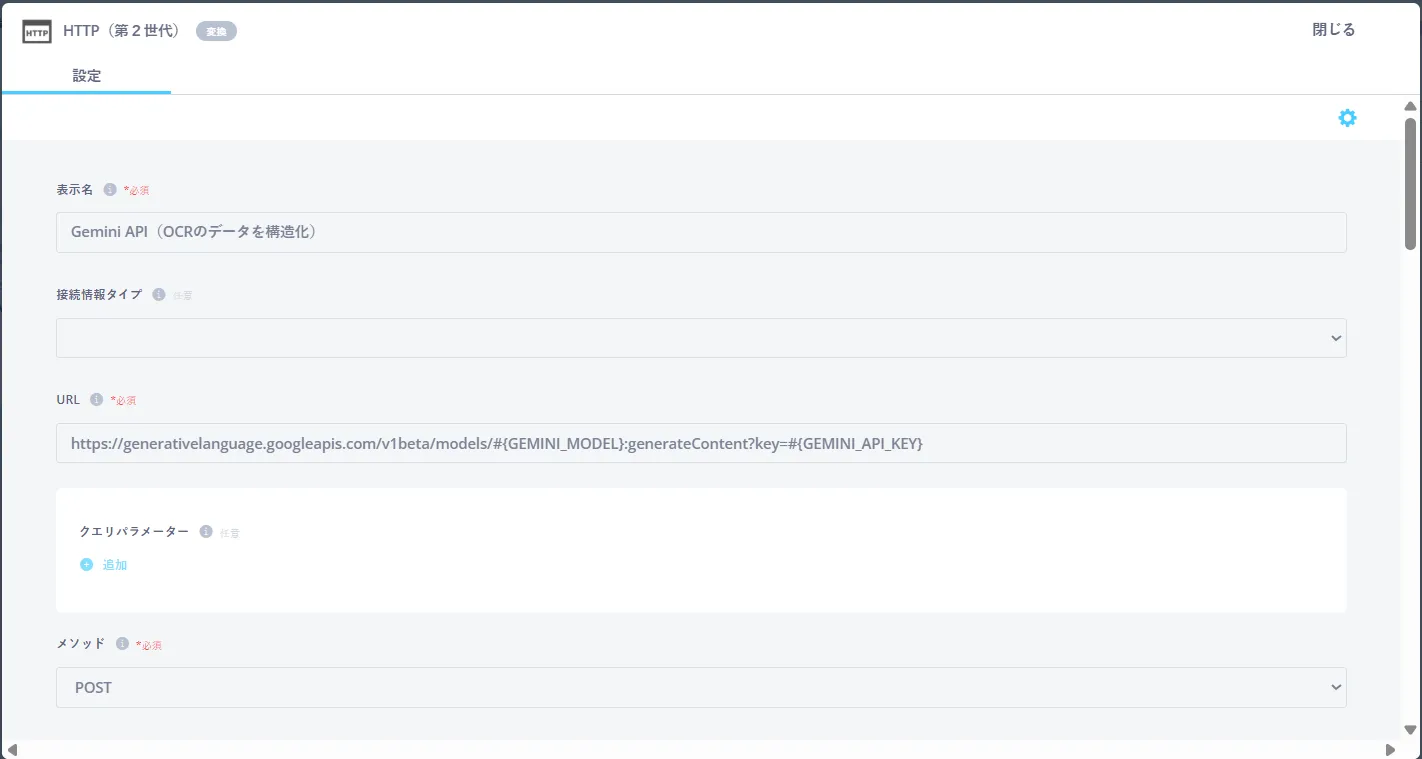The image size is (1422, 759).
Task: Click the info icon beside クエリパラメーター
Action: (x=206, y=532)
